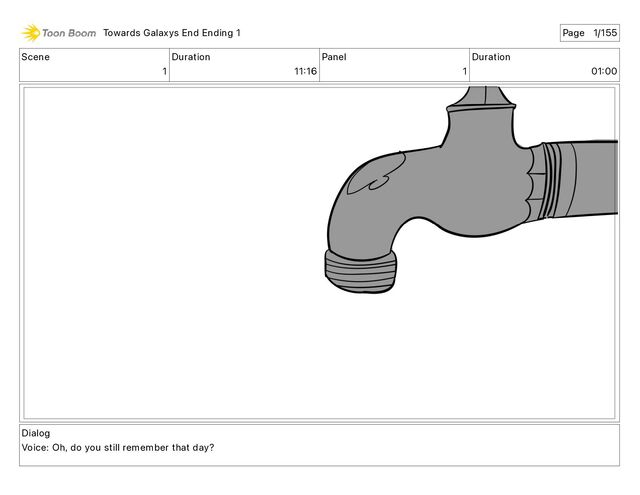This screenshot has width=640, height=495.
Task: Click the panel duration value '01:00'
Action: pyautogui.click(x=604, y=71)
